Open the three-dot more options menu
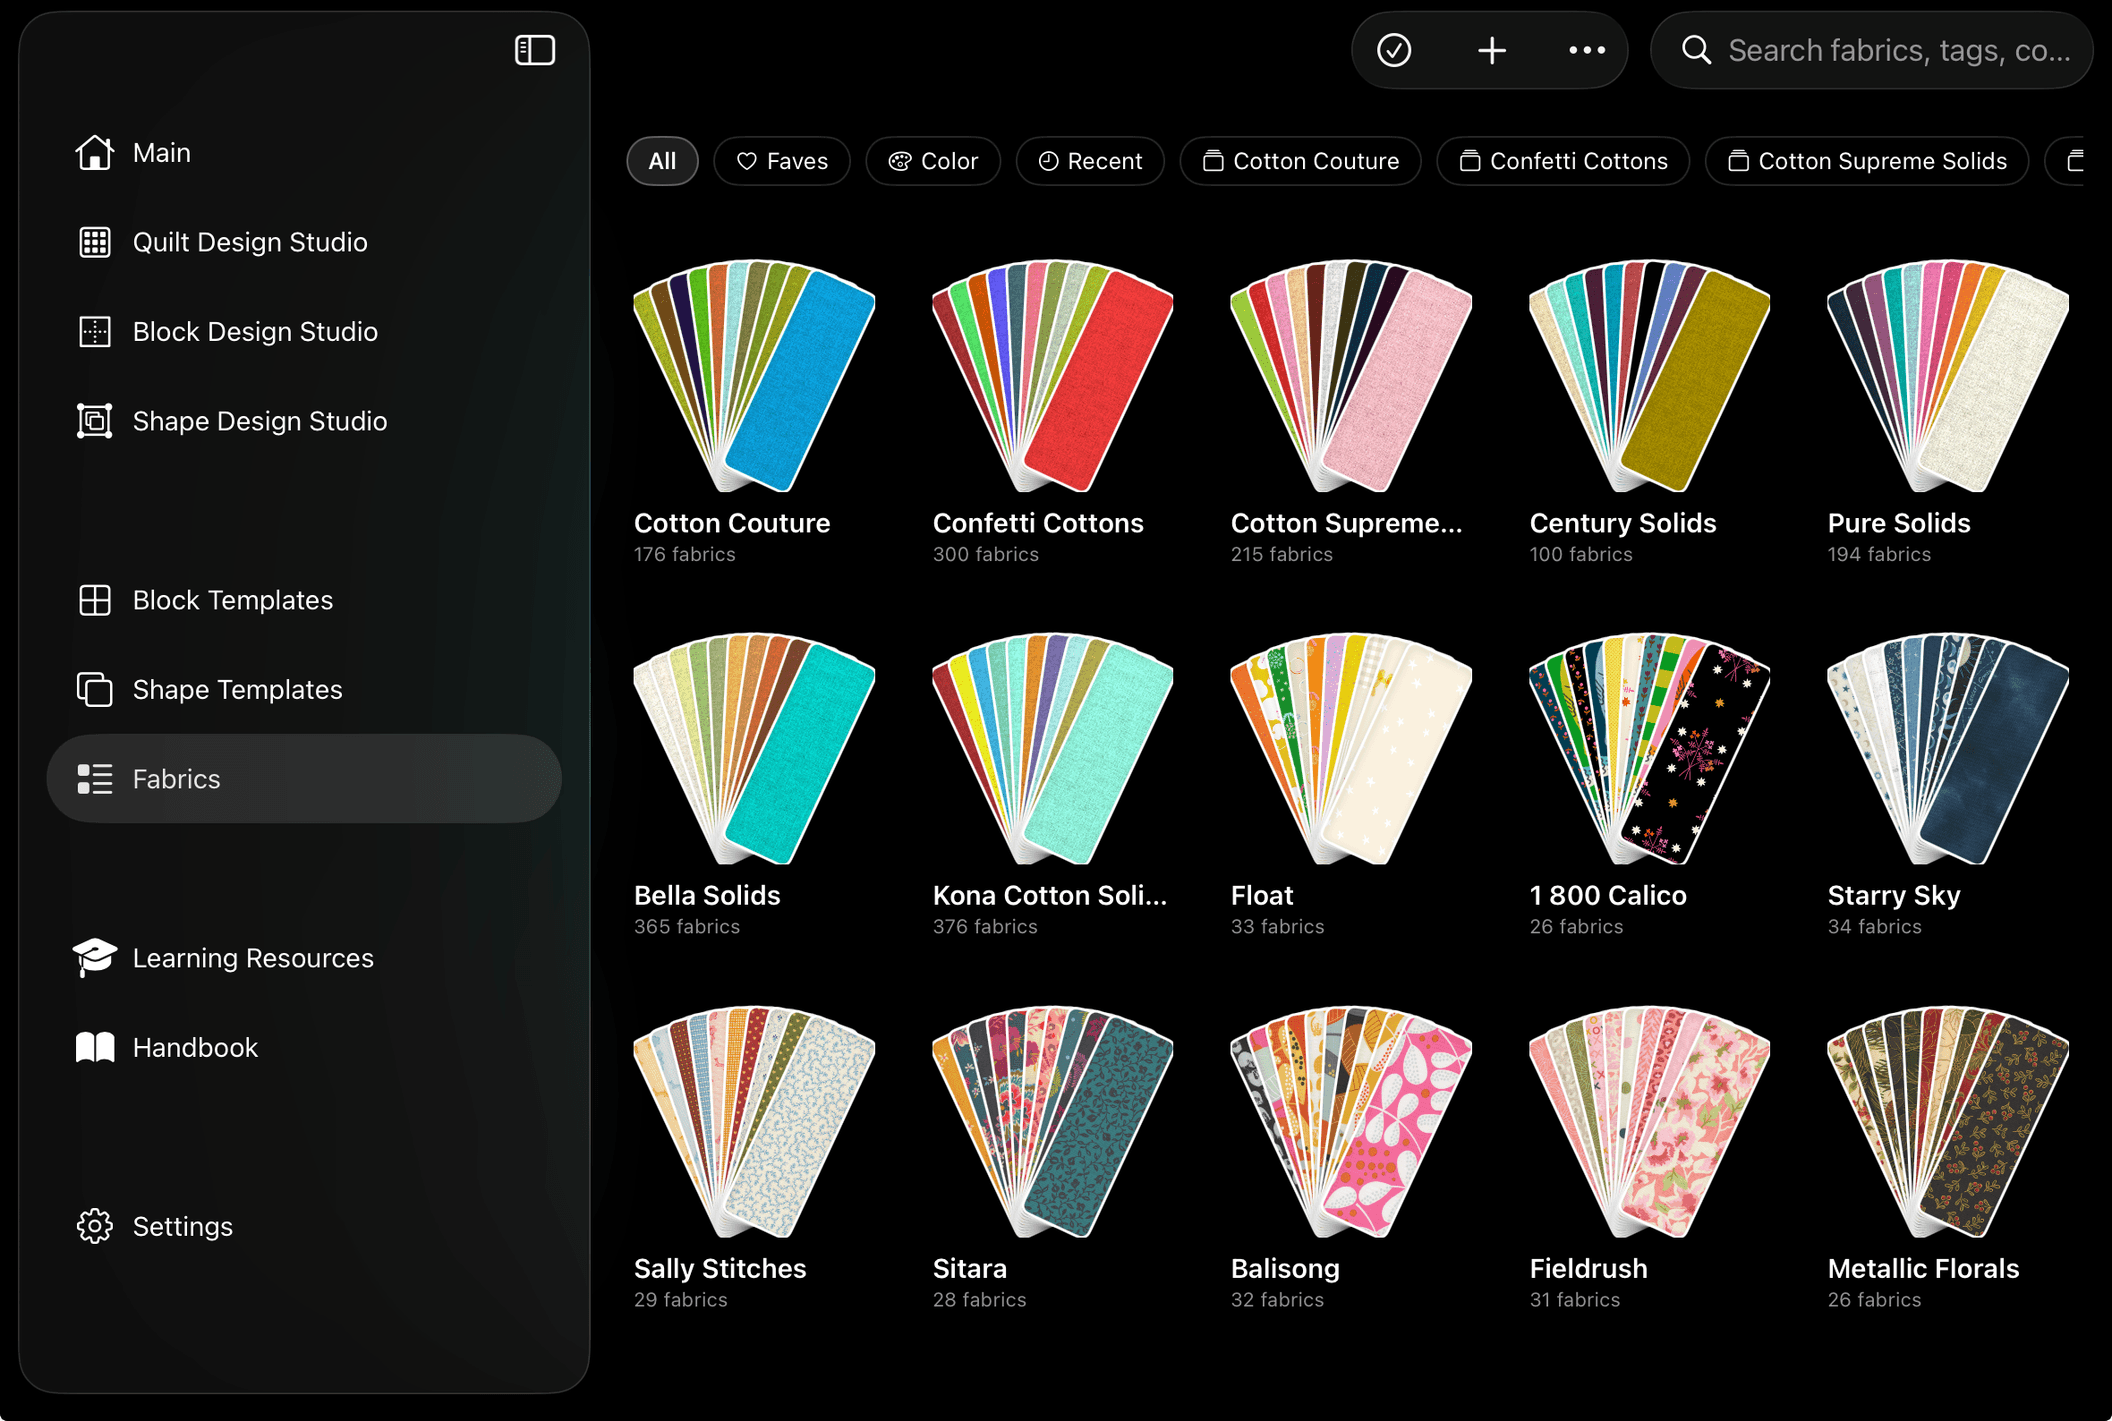 click(x=1587, y=50)
